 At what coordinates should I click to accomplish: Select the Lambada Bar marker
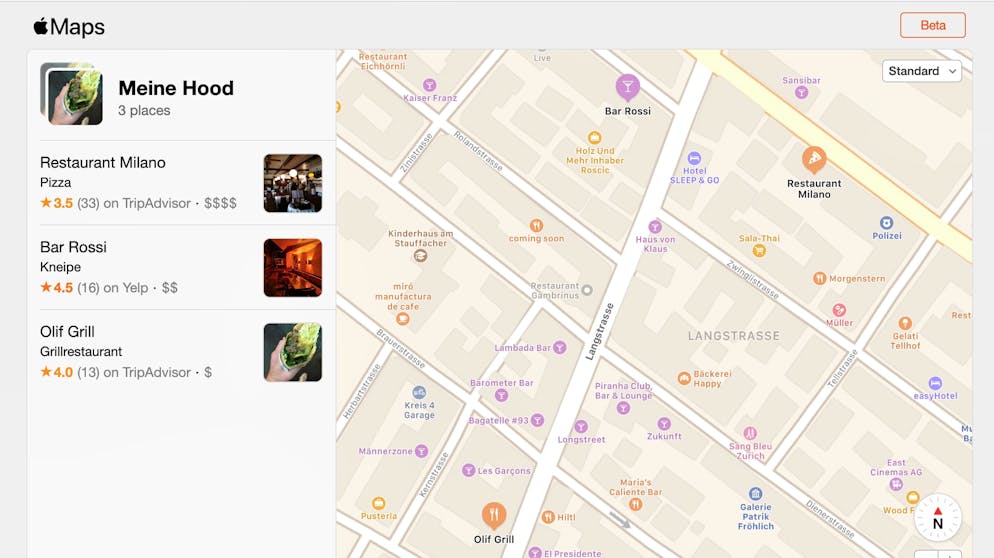[x=559, y=347]
